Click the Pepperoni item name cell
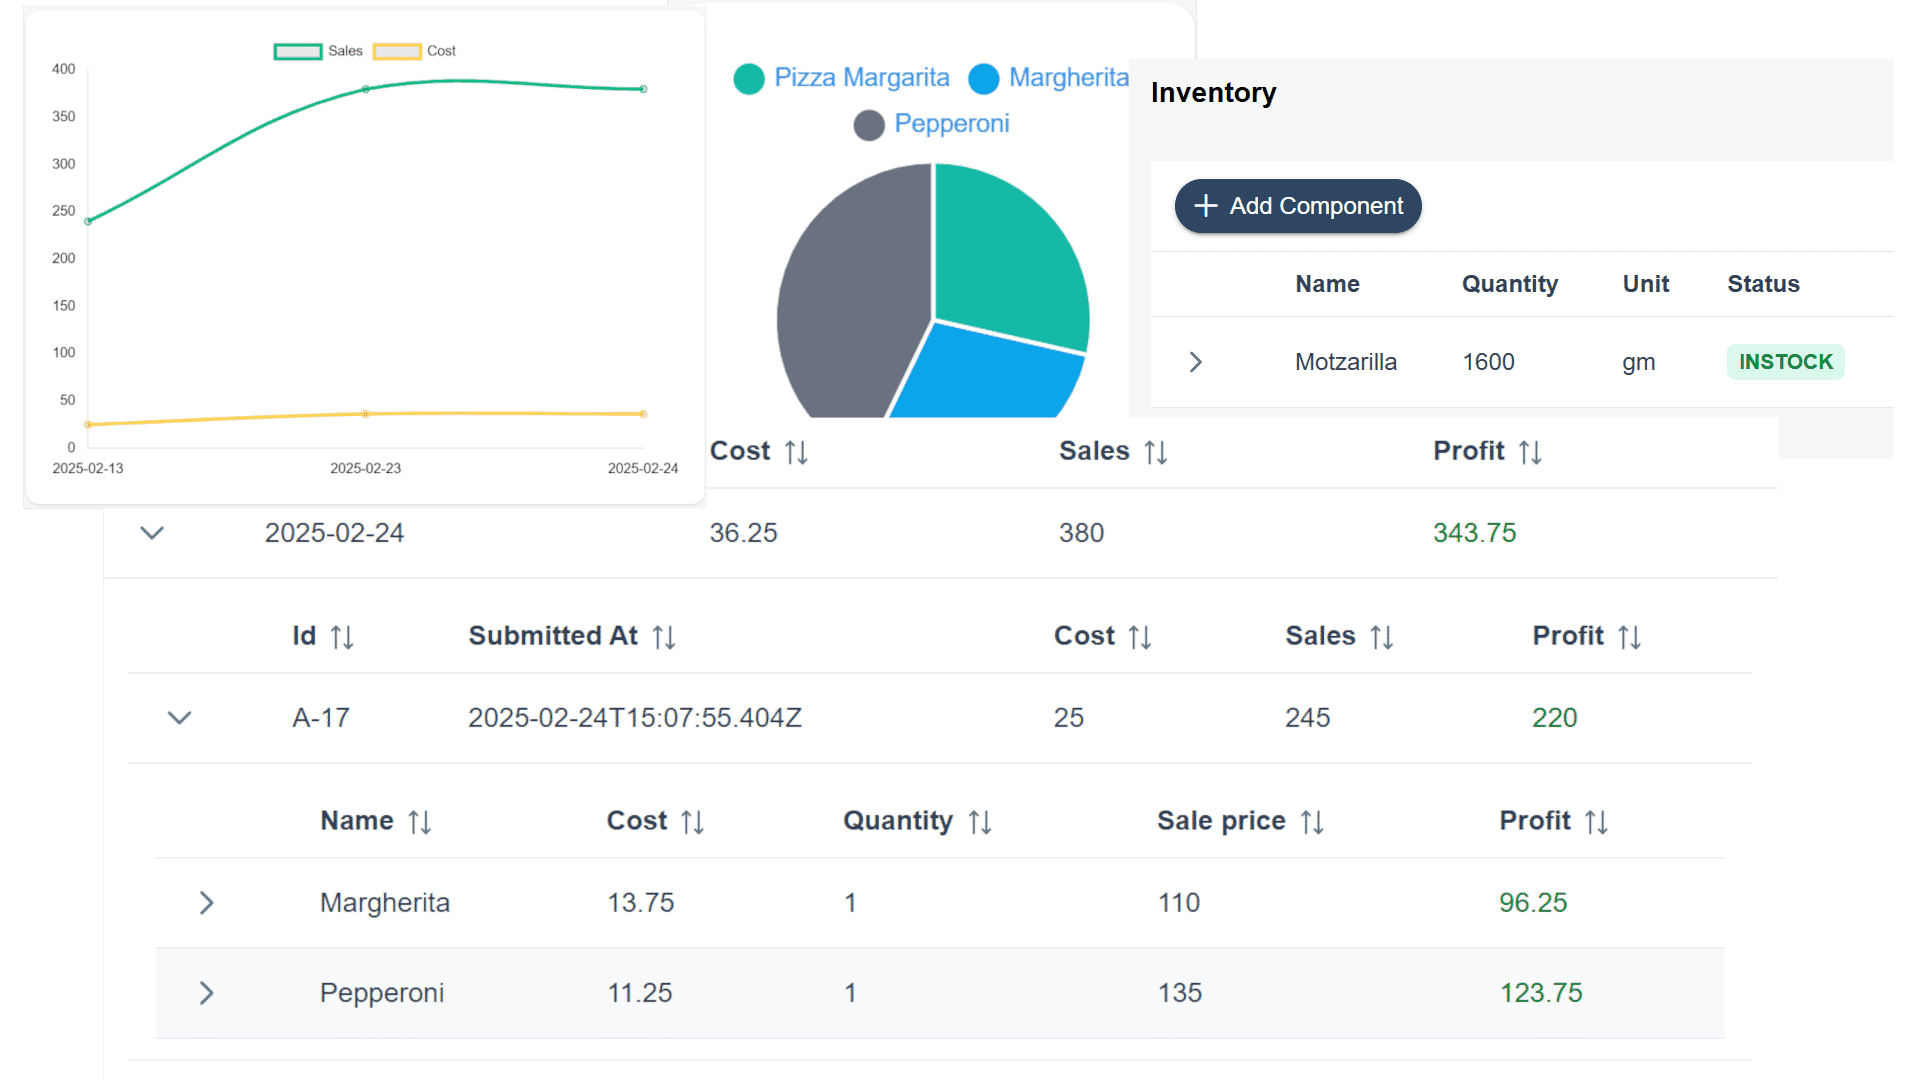Screen dimensions: 1920x1080 pyautogui.click(x=381, y=993)
